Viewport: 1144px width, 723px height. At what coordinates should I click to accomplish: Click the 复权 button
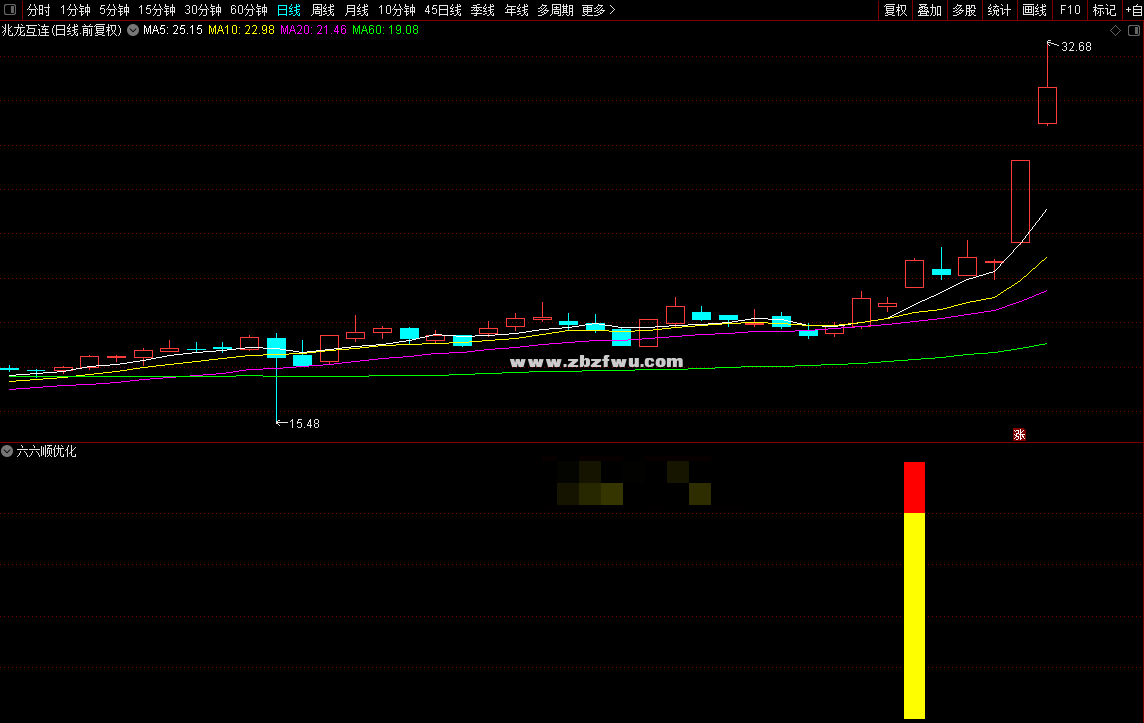895,10
